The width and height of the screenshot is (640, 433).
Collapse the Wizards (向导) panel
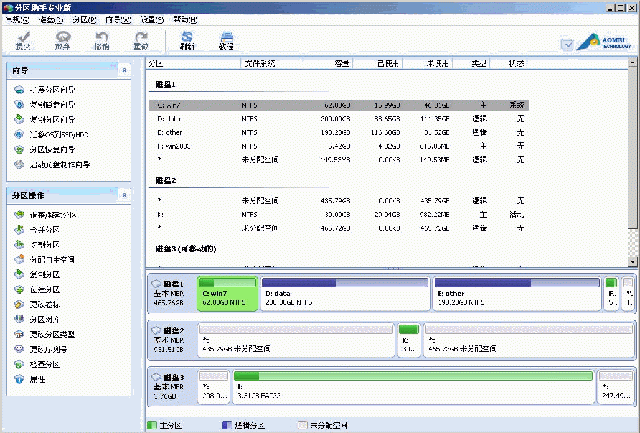[123, 70]
